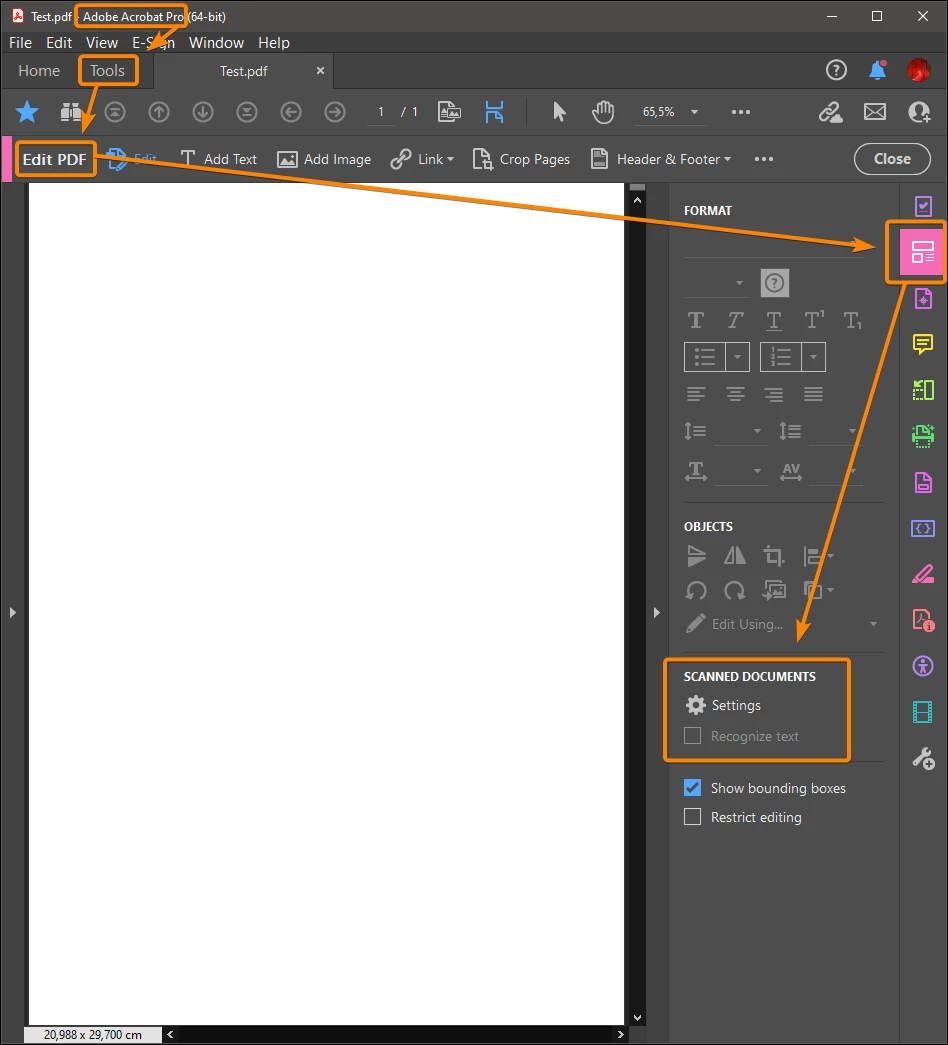The height and width of the screenshot is (1045, 948).
Task: Open the Edit menu
Action: pos(59,43)
